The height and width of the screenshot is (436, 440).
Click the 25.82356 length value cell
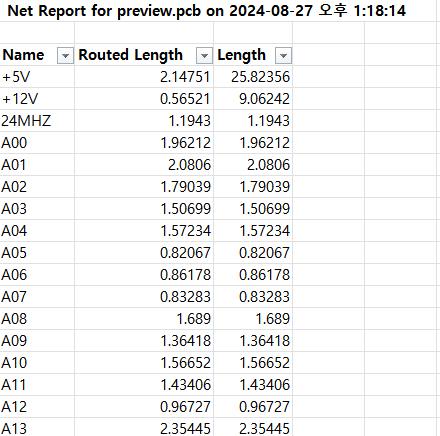coord(253,77)
